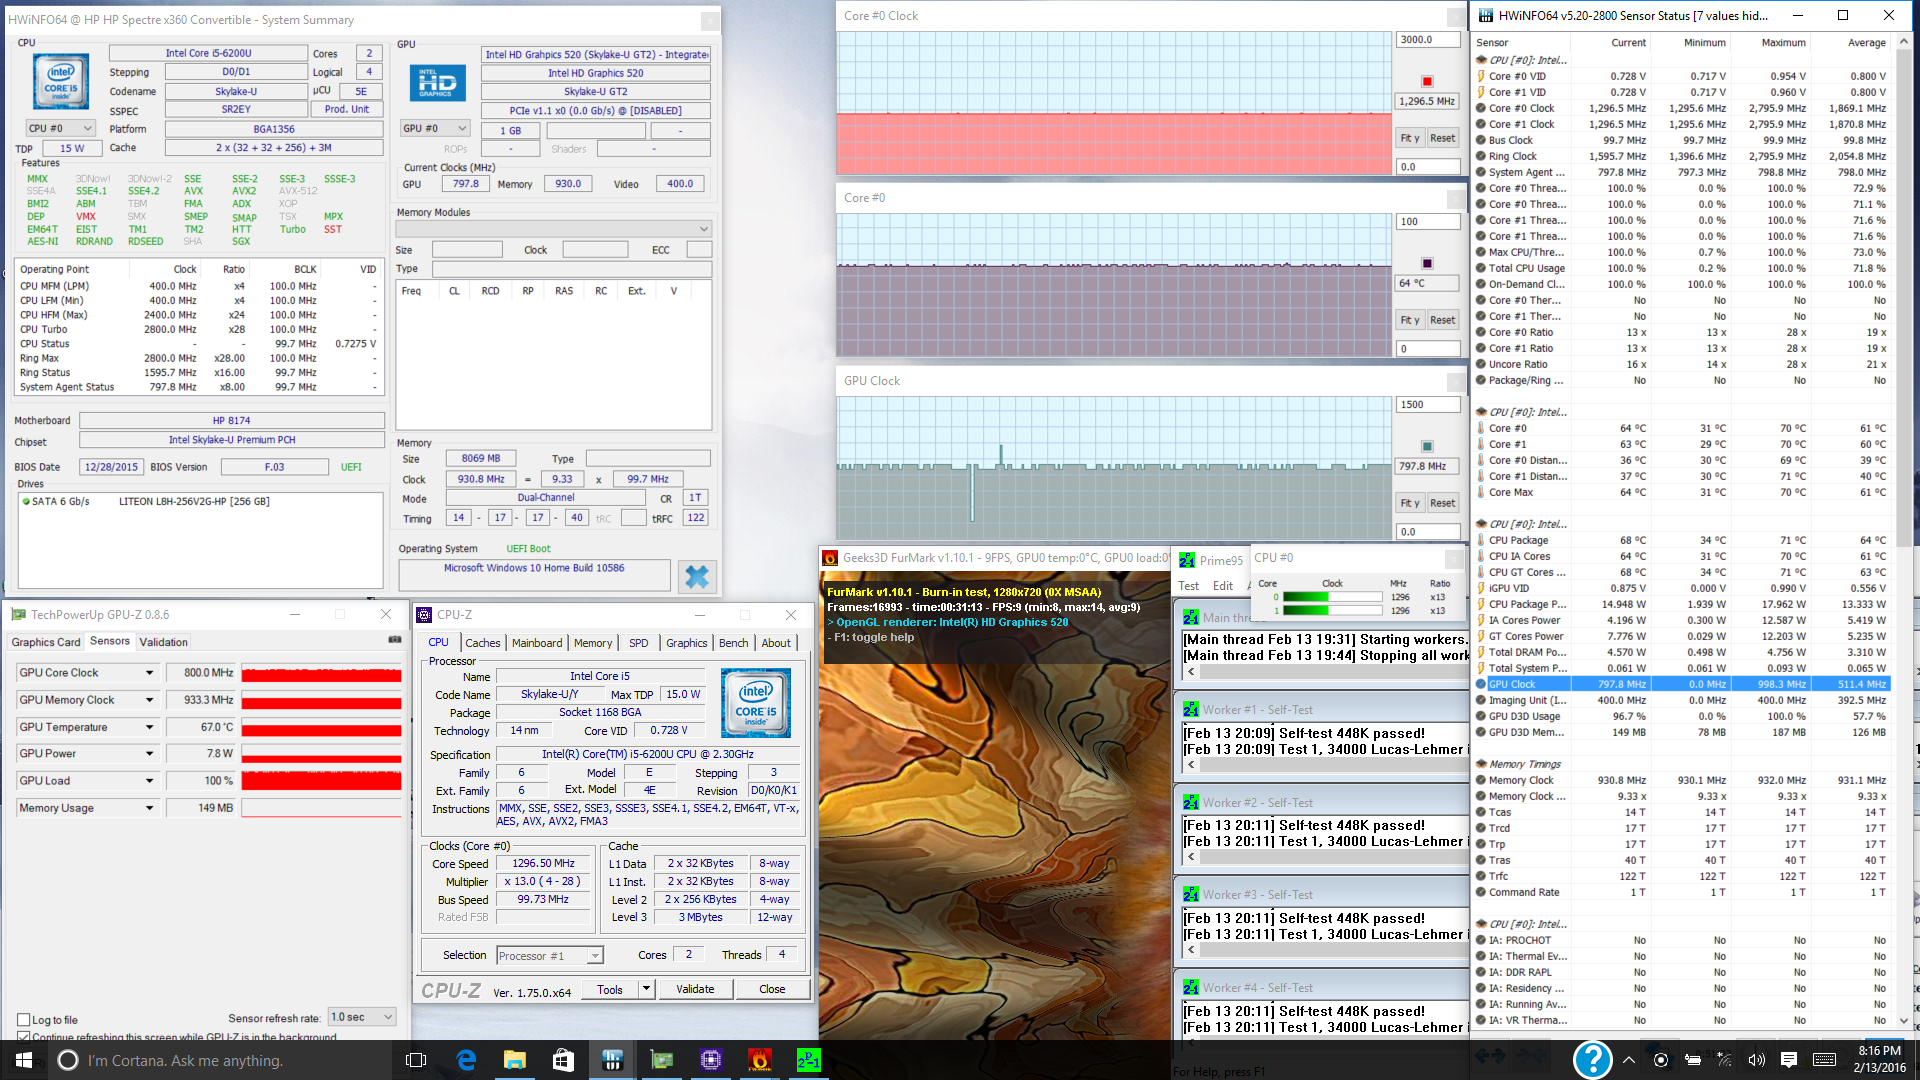
Task: Open the touch keyboard tray icon
Action: coord(1823,1060)
